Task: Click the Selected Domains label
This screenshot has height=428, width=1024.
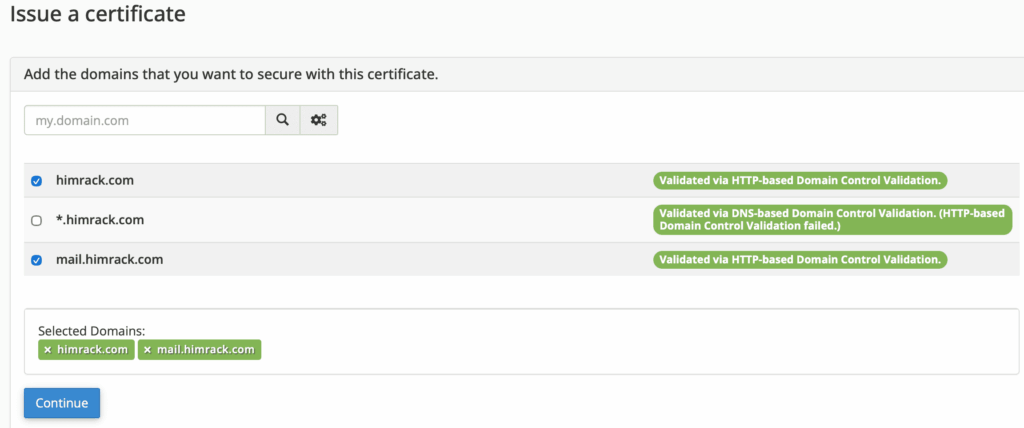Action: (91, 331)
